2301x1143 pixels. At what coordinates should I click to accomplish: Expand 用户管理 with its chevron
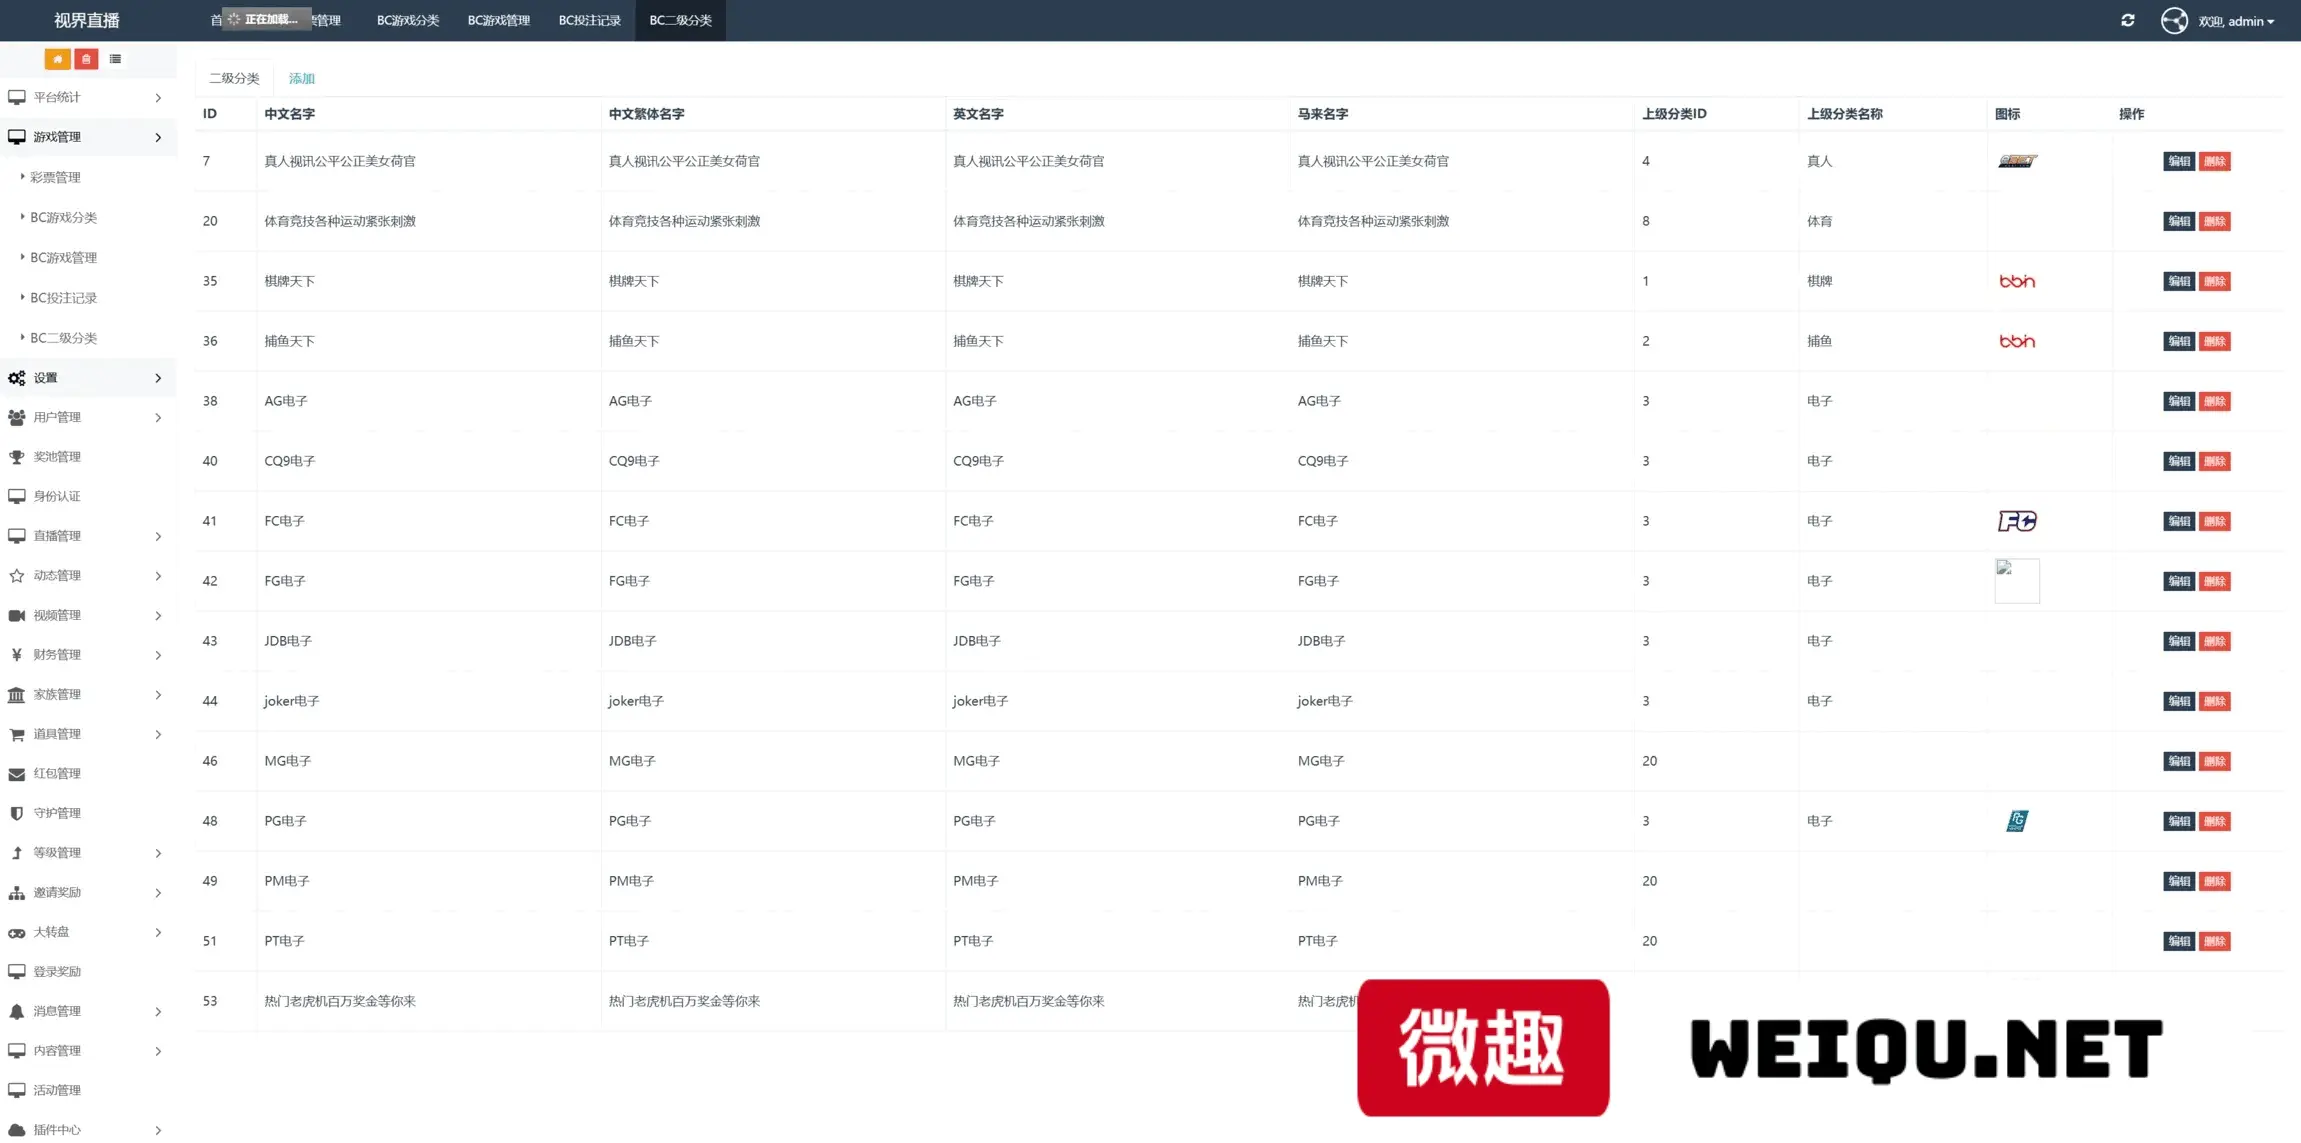[158, 417]
